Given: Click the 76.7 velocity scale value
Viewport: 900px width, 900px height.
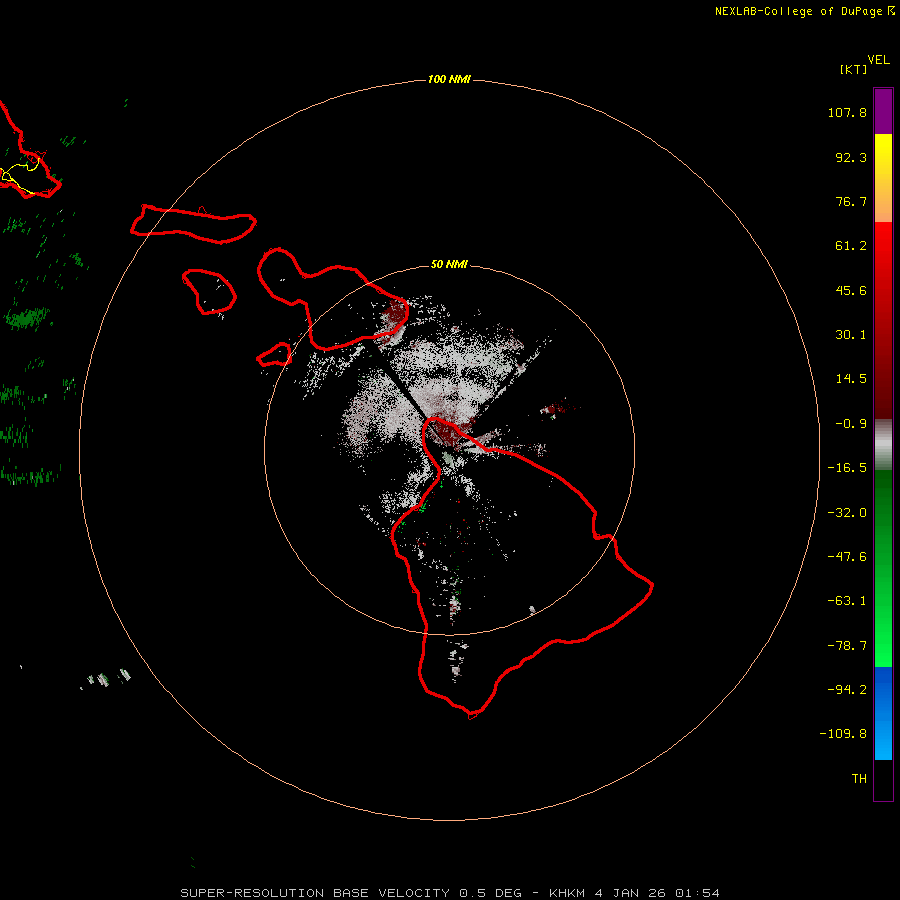Looking at the screenshot, I should point(851,201).
